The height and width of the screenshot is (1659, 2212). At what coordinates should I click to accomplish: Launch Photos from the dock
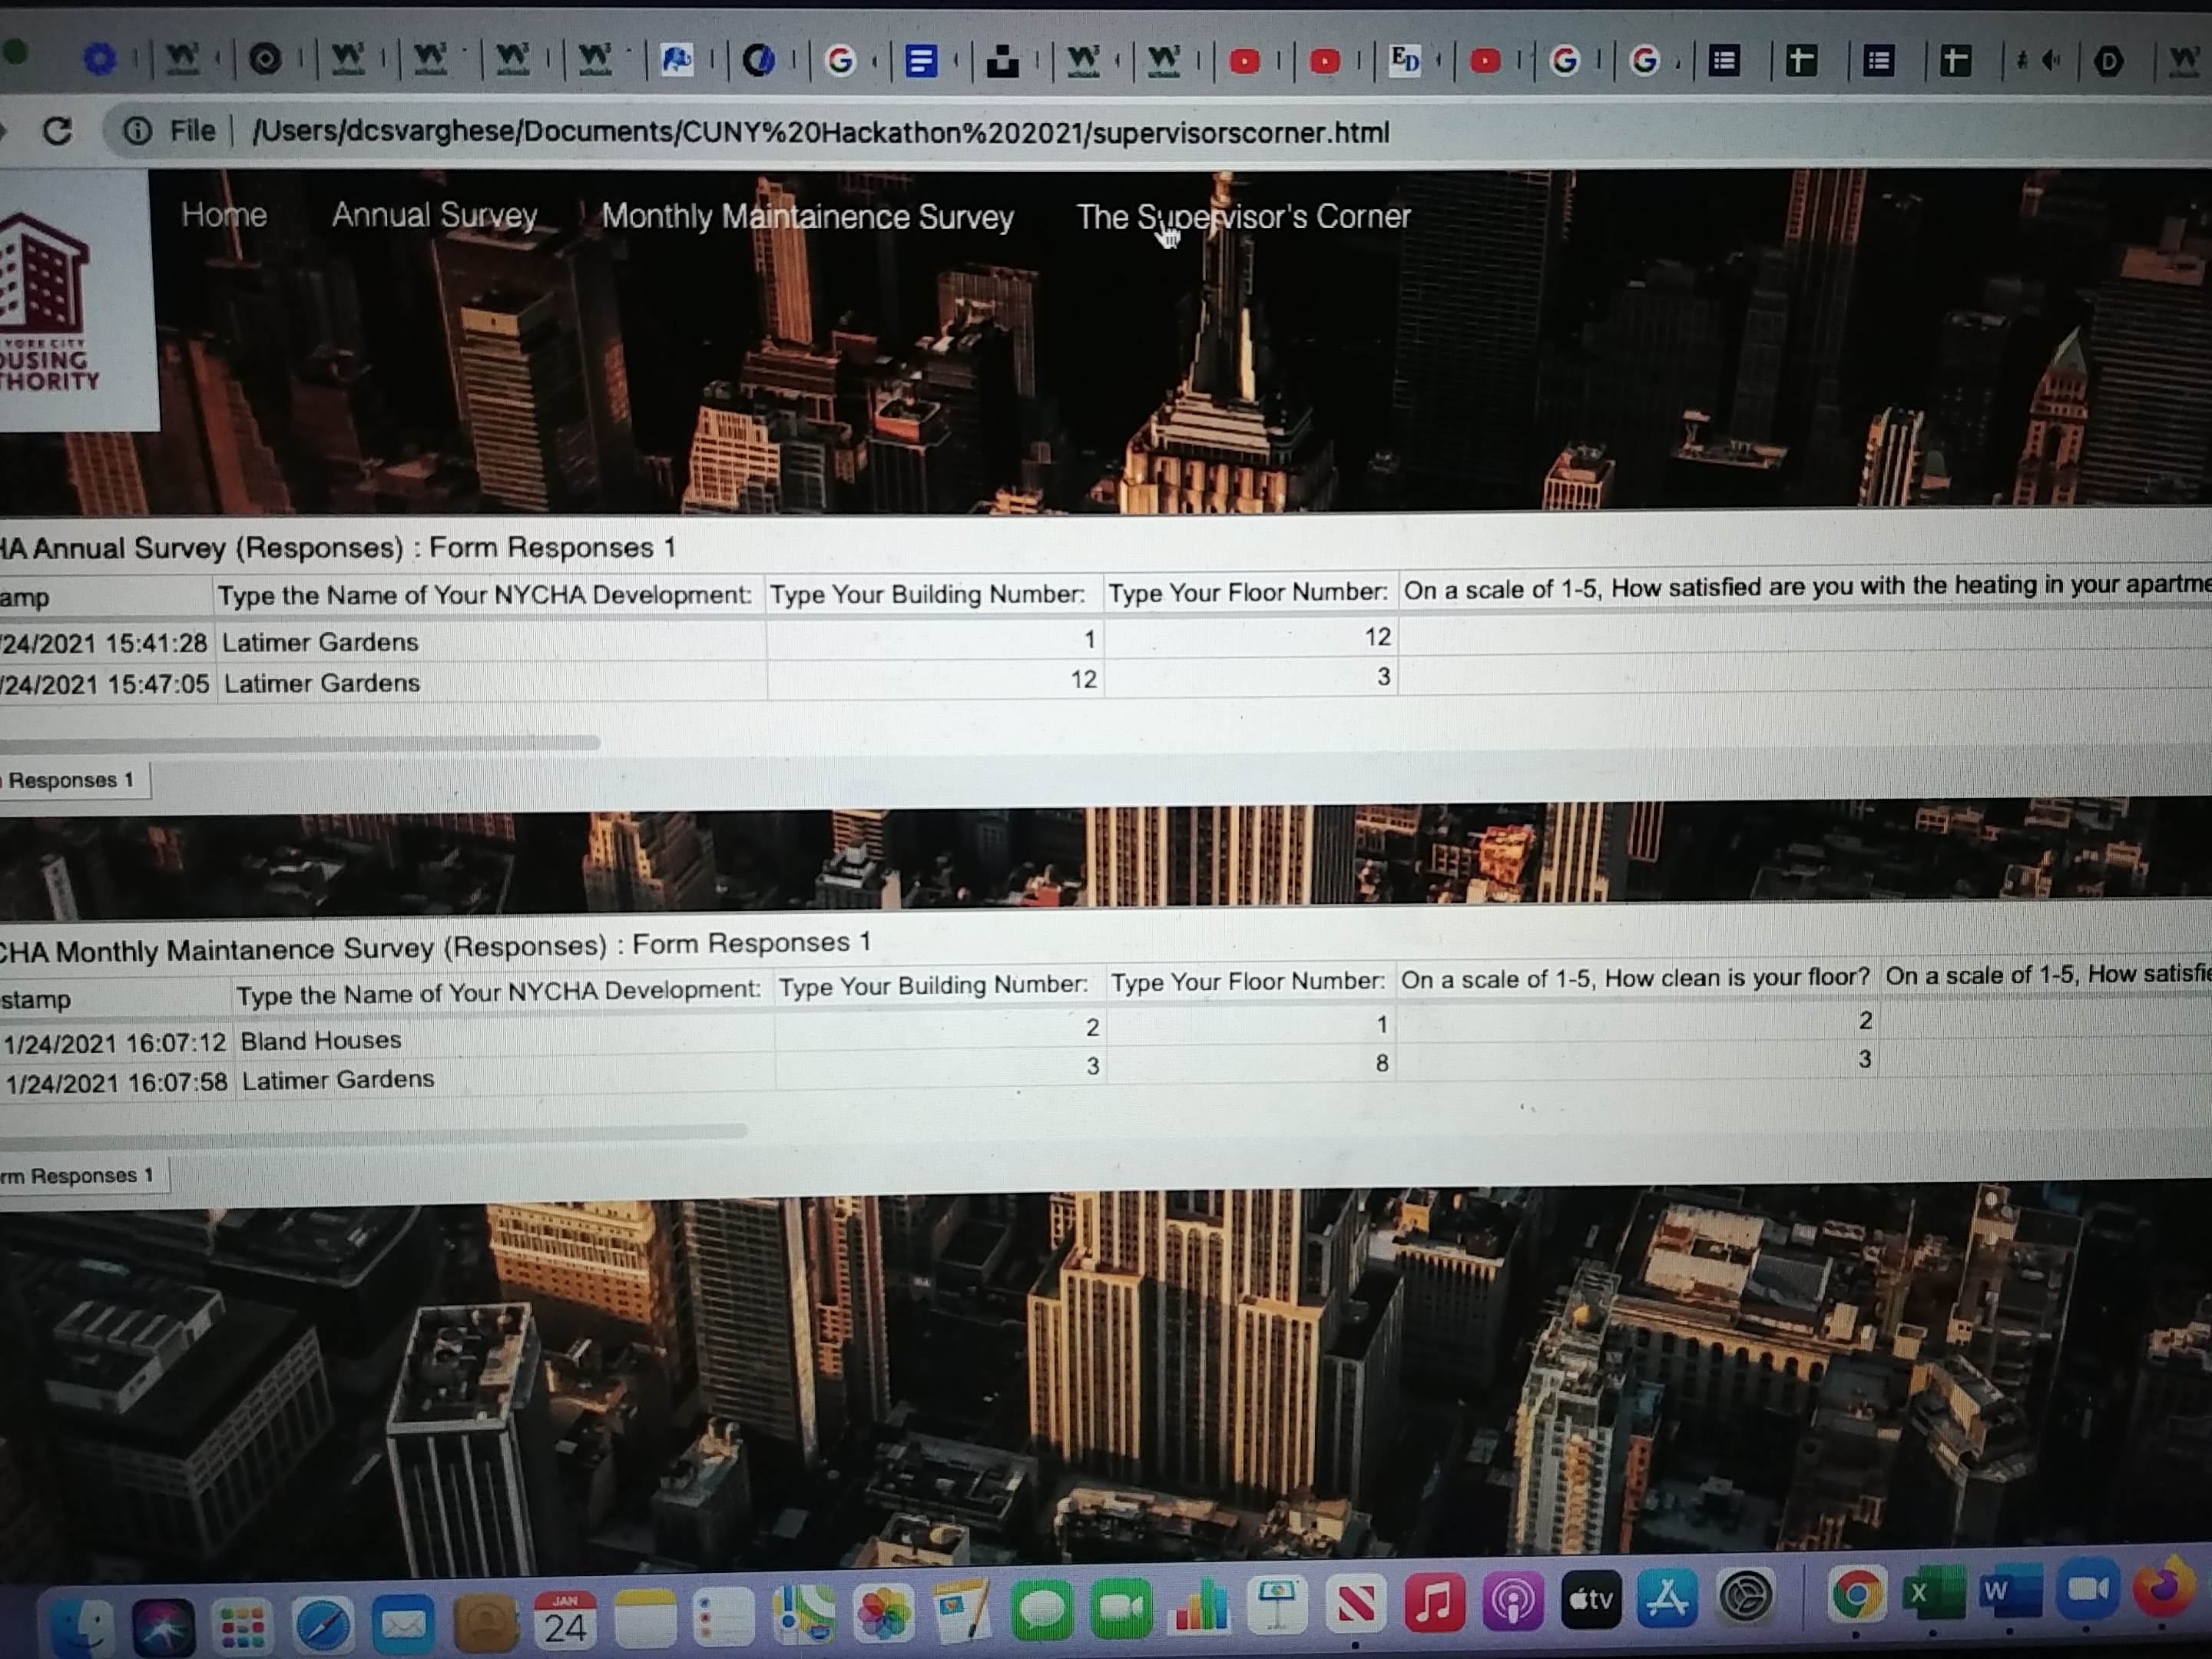coord(884,1613)
